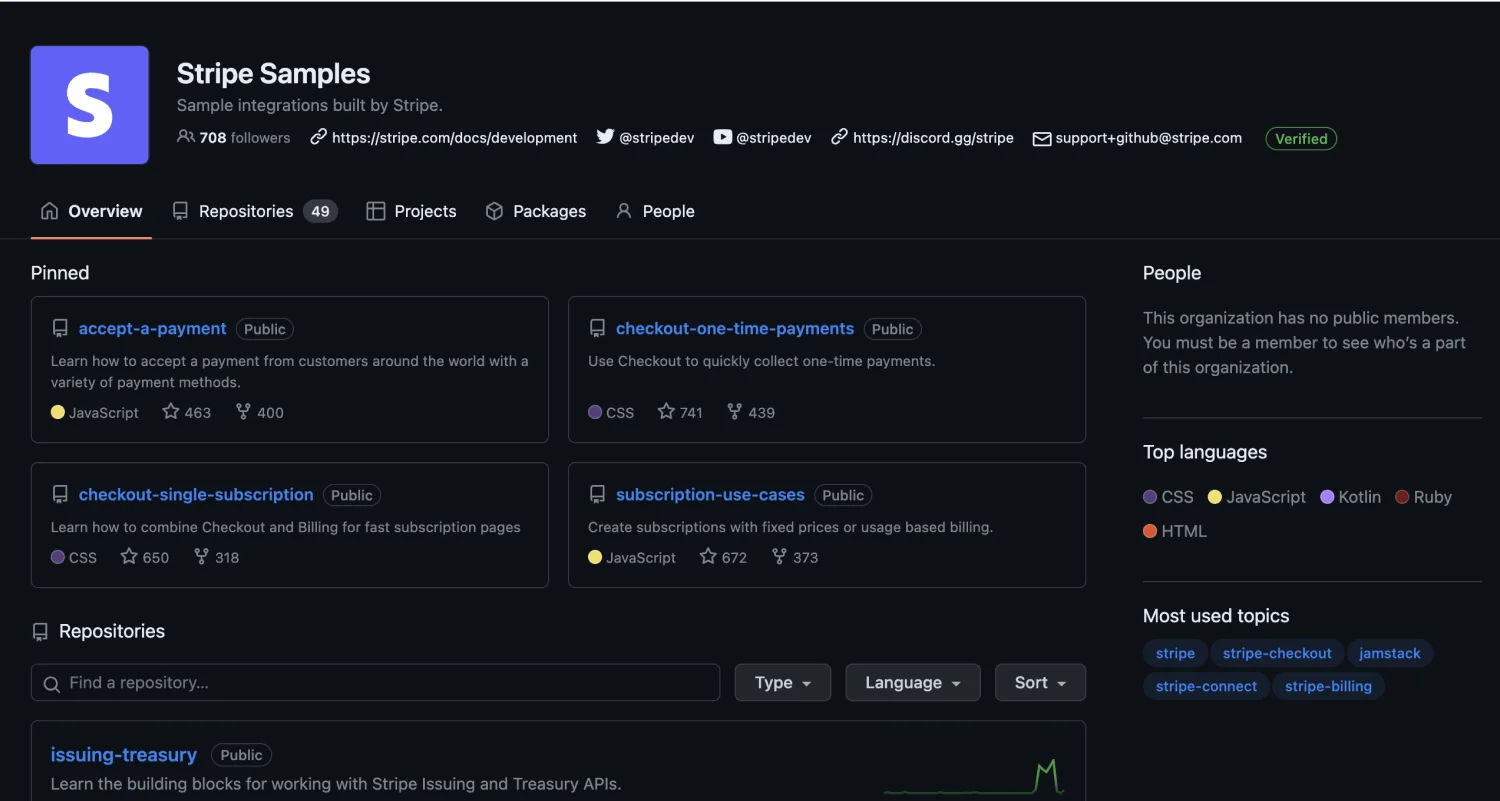
Task: Click the stripe-billing topic tag
Action: pos(1328,686)
